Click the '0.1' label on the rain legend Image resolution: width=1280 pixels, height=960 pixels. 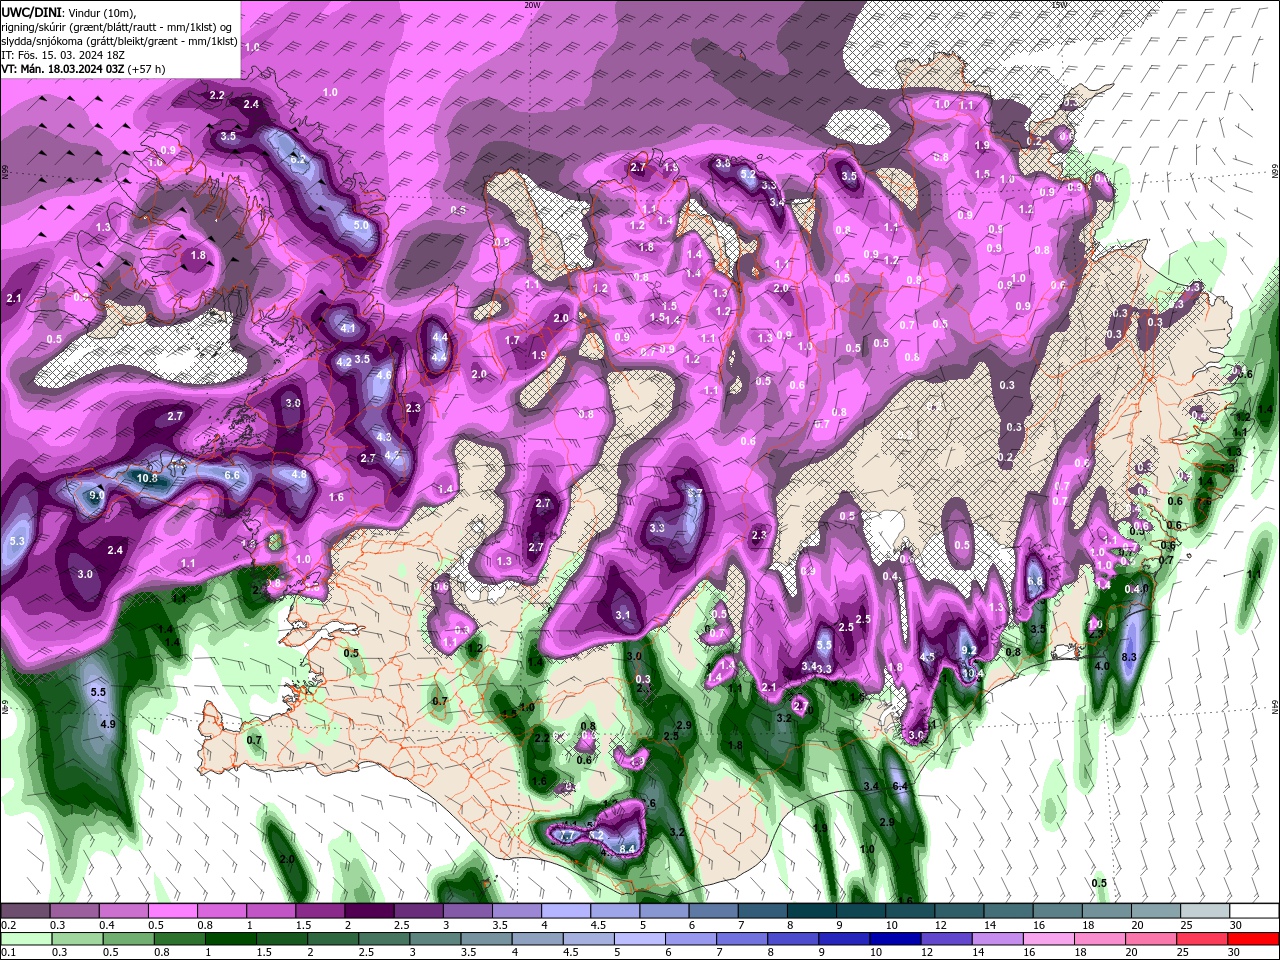8,953
